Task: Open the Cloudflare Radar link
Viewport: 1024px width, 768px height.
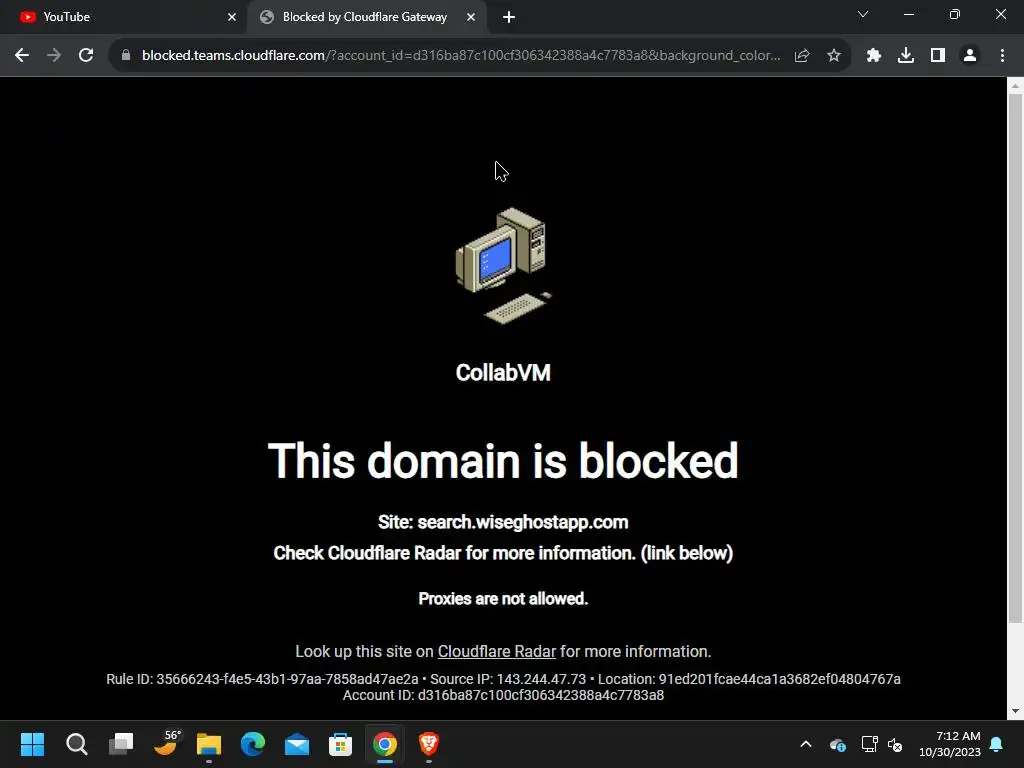Action: point(496,651)
